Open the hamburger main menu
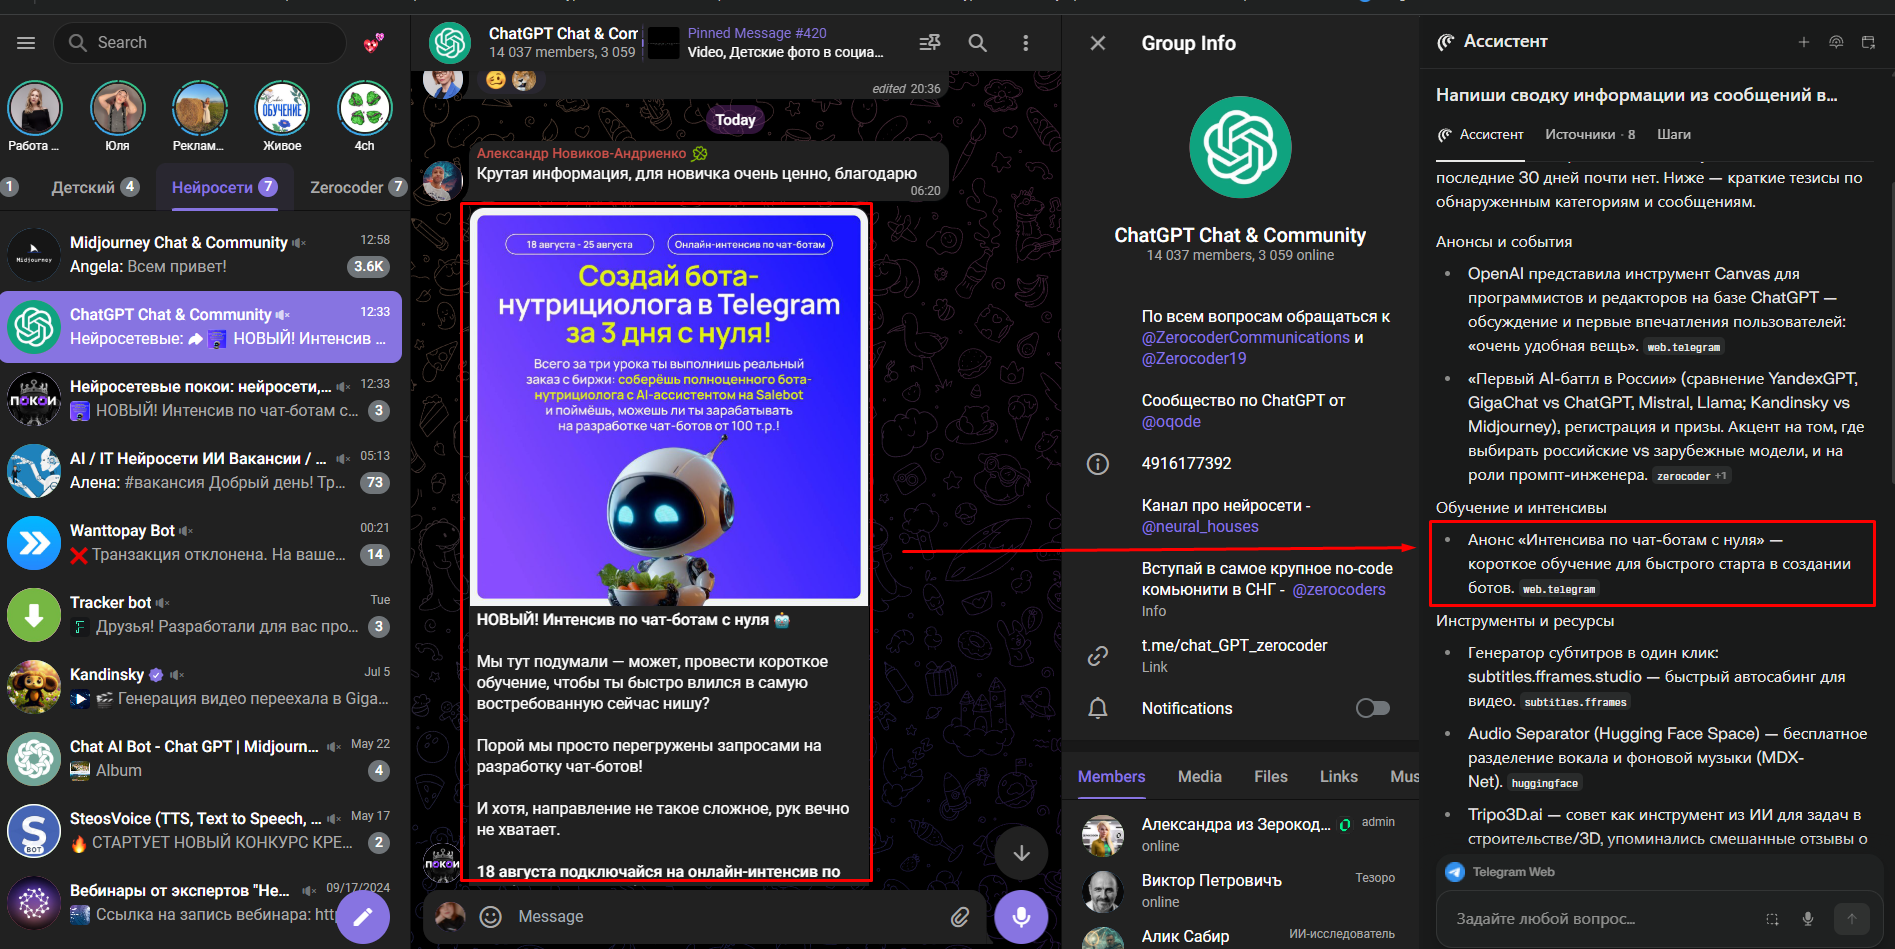 pos(26,43)
